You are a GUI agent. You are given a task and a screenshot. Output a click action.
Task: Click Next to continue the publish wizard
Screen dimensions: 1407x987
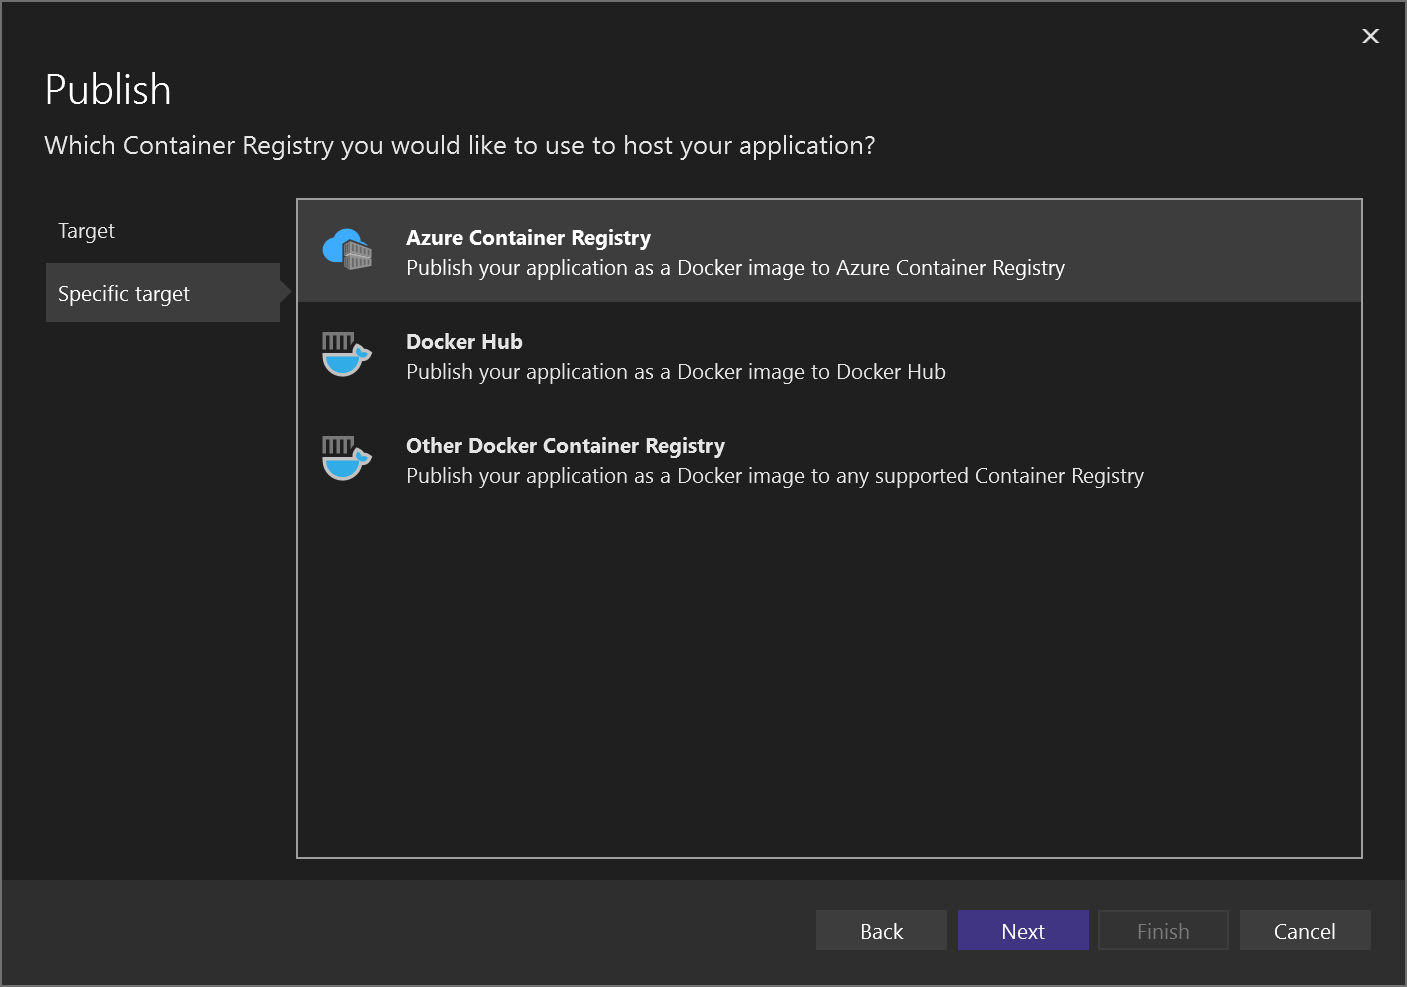(1023, 930)
